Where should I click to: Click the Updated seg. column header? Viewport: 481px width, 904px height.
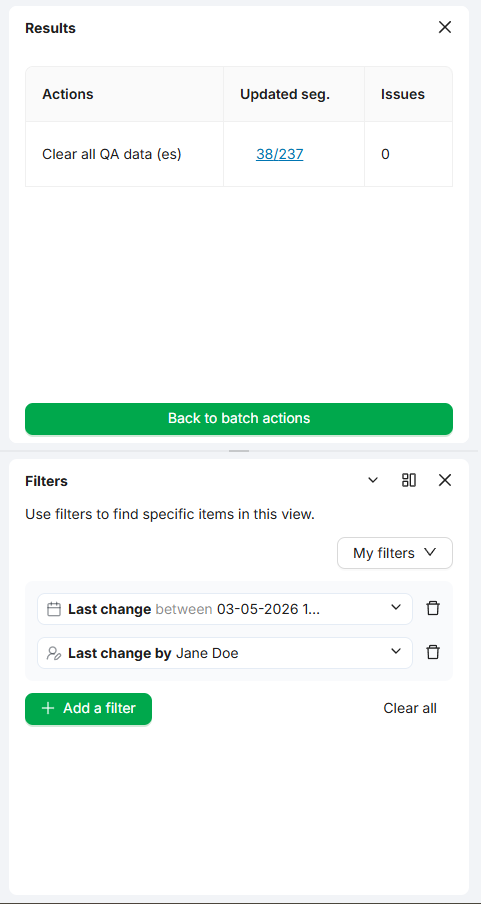tap(285, 94)
